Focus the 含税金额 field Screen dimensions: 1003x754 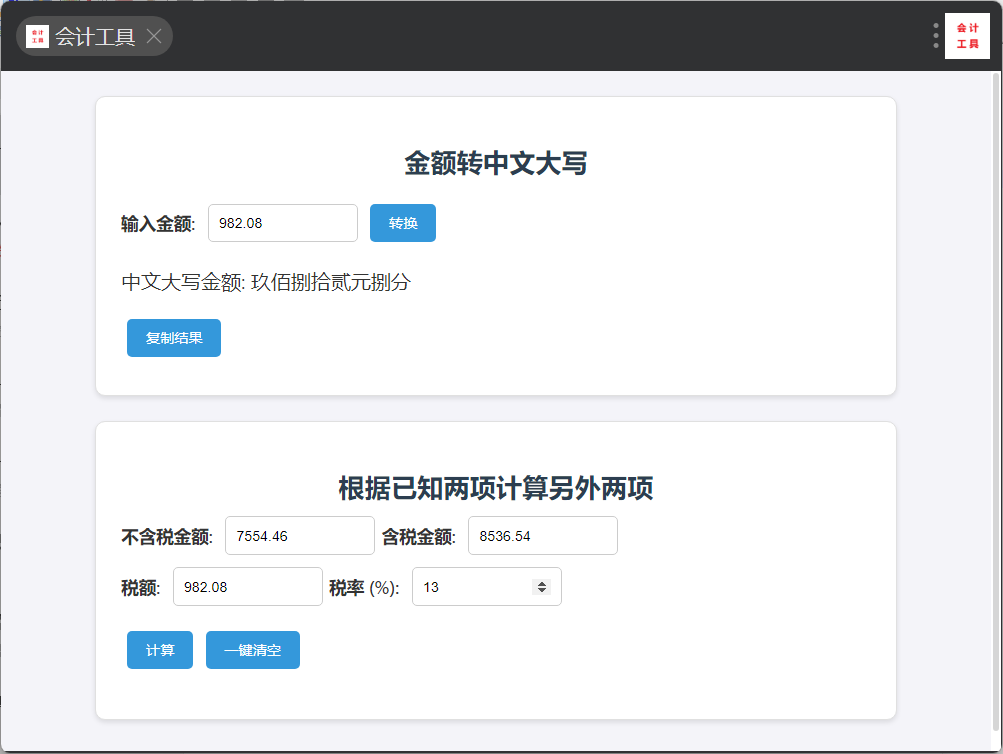[x=543, y=535]
